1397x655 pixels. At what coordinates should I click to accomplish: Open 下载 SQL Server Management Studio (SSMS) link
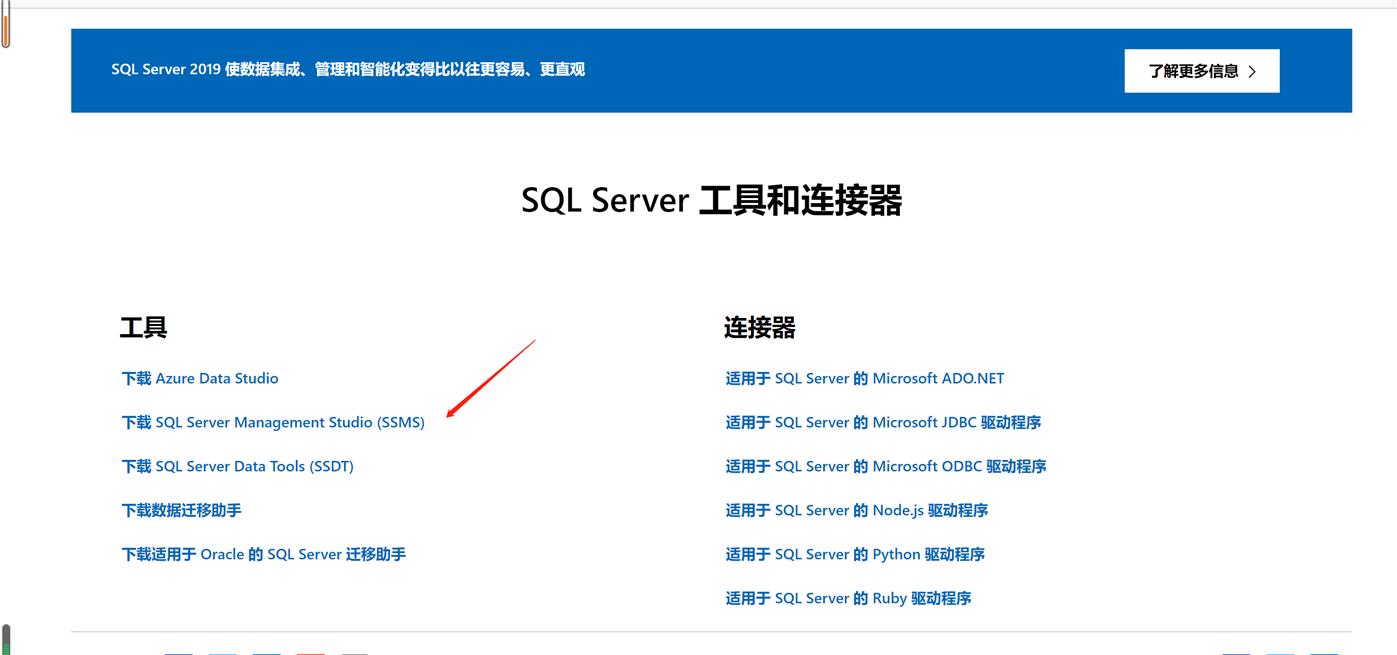click(273, 422)
